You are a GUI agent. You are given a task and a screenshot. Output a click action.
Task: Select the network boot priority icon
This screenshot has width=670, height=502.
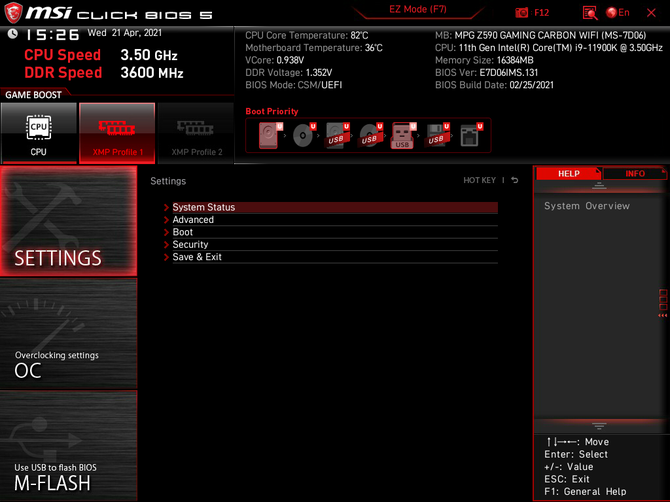tap(471, 135)
